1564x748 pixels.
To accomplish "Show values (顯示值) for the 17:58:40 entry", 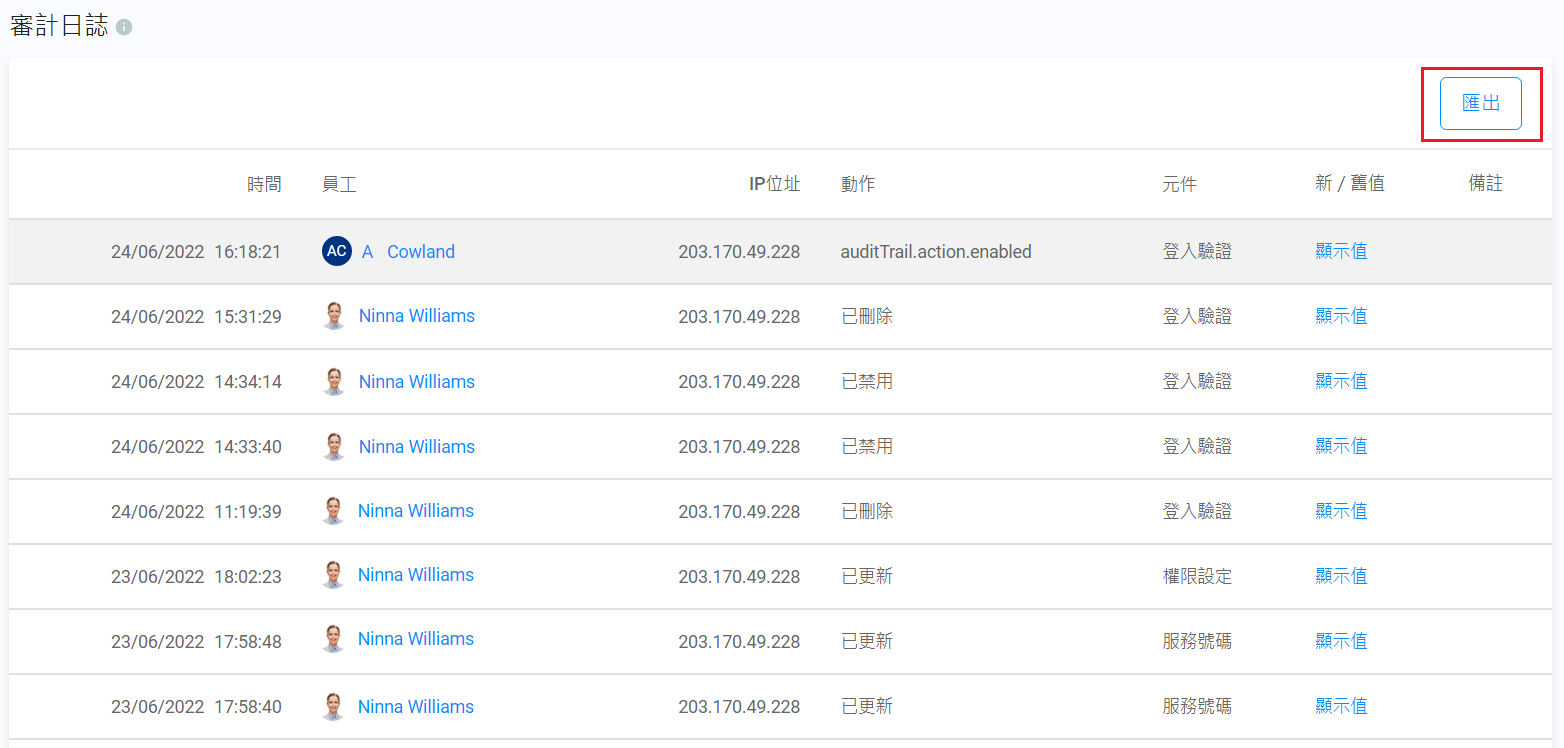I will (1341, 706).
